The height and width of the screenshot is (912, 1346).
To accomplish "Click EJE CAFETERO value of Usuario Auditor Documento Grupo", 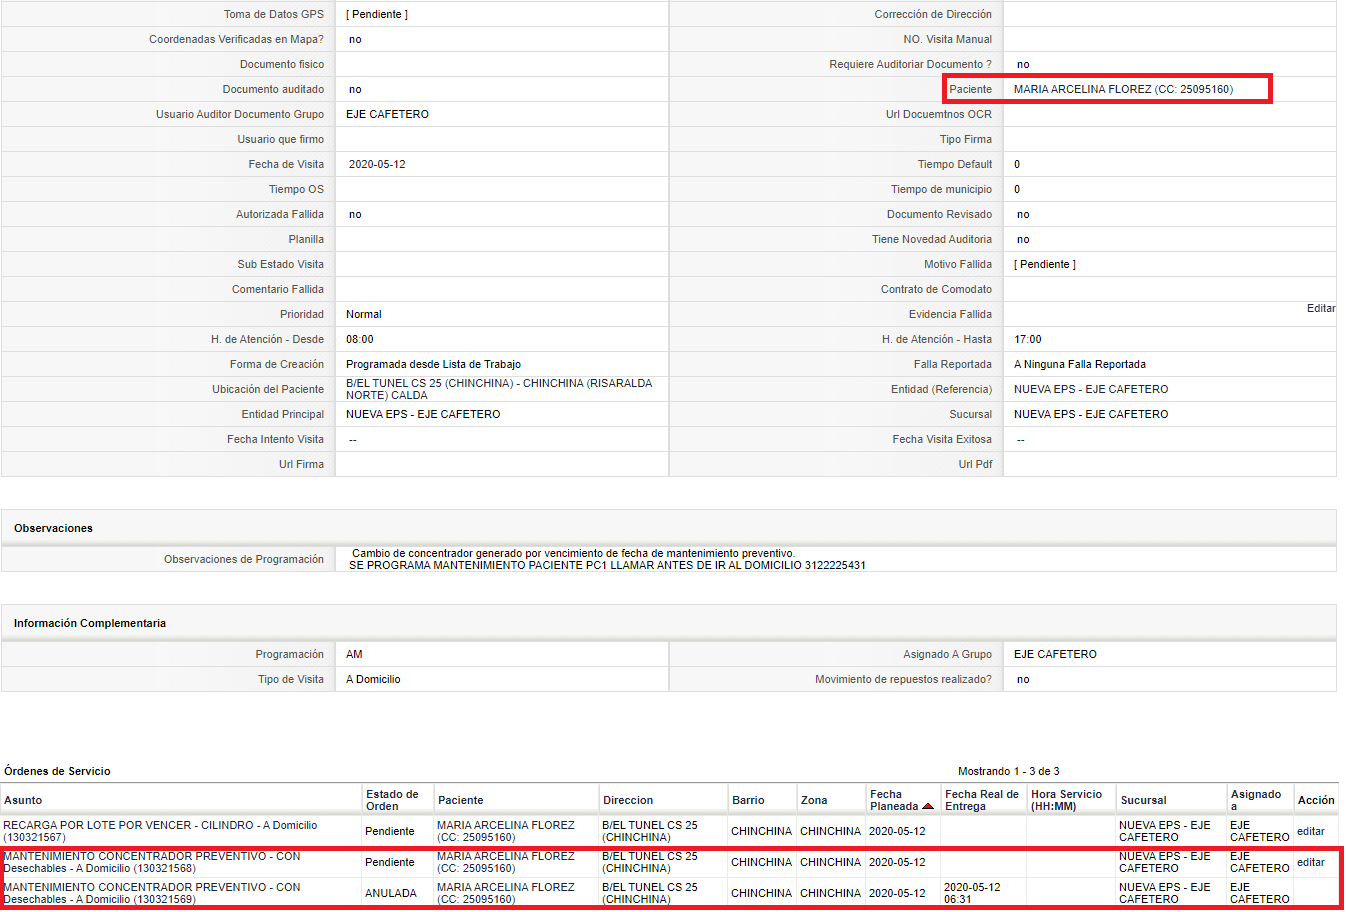I will point(387,114).
